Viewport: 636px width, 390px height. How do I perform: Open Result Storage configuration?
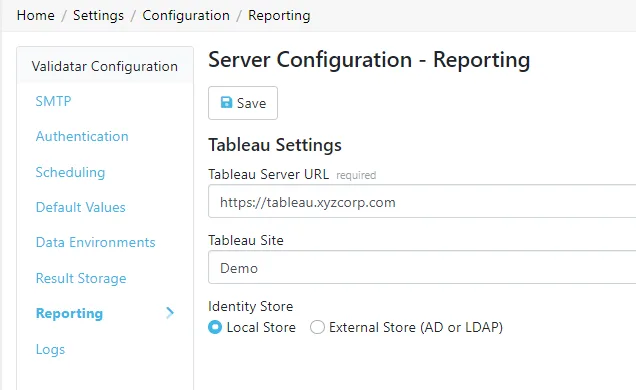(x=81, y=278)
